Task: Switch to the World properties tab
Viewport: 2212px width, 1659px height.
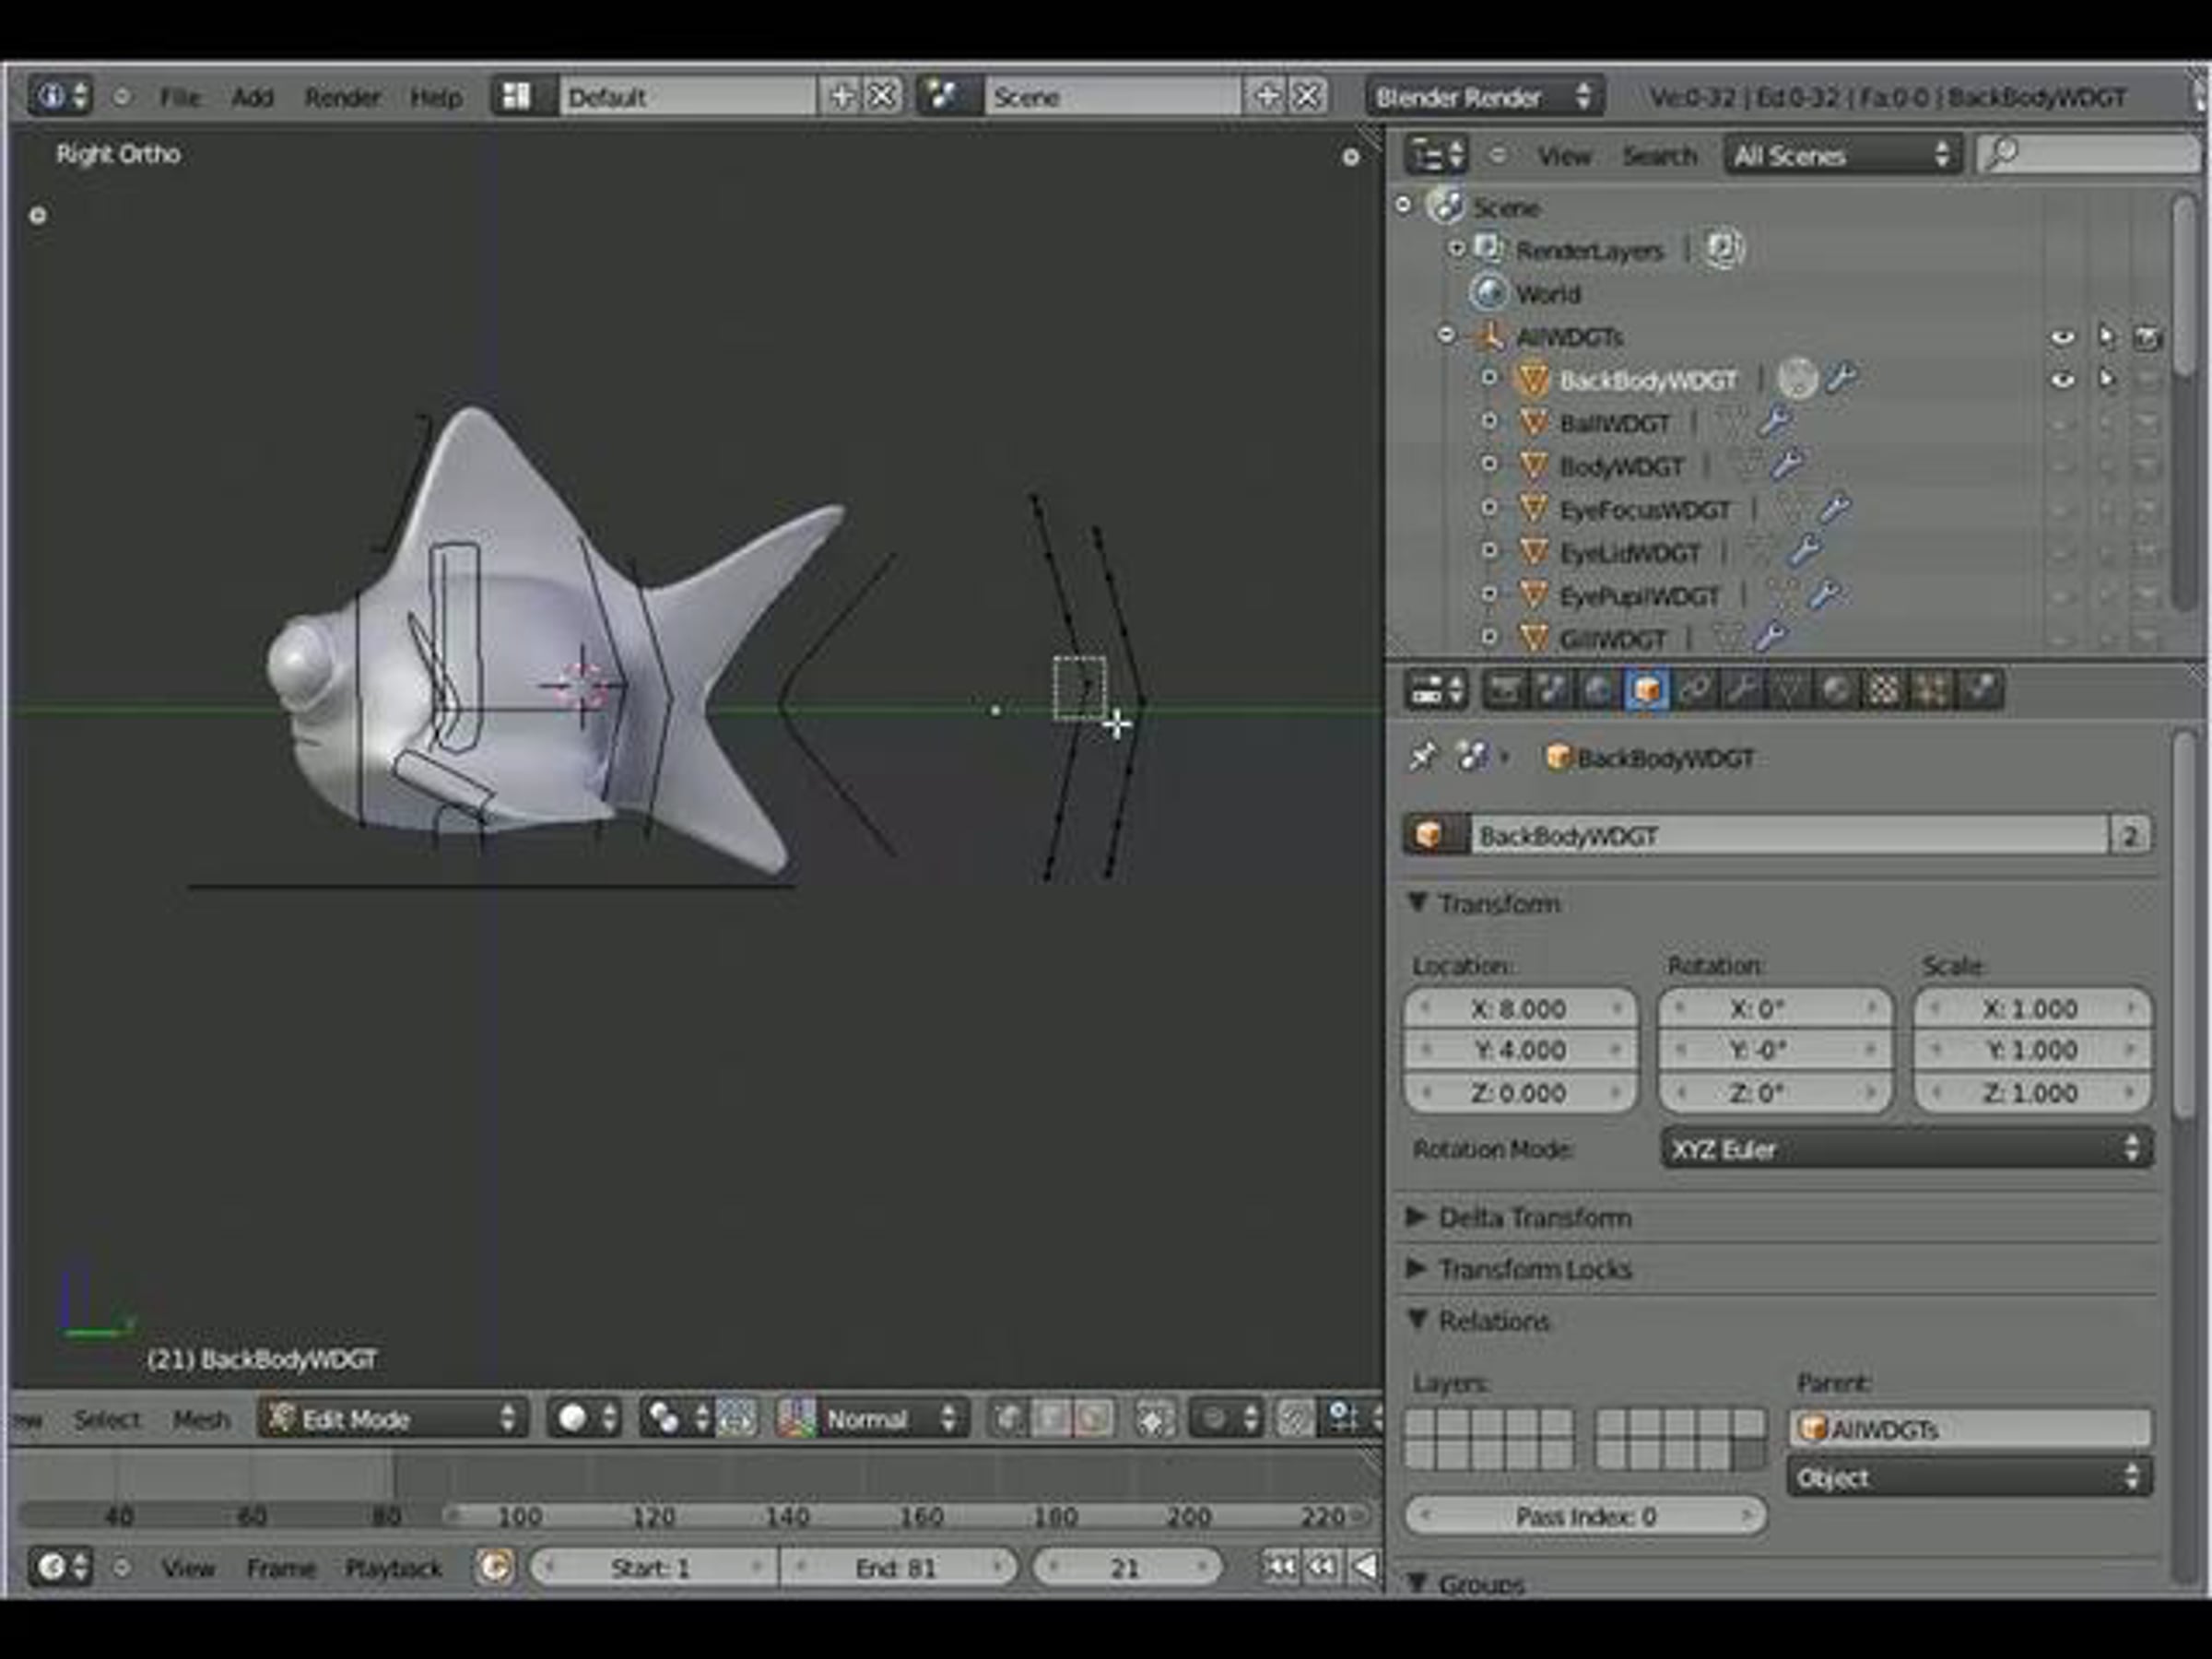Action: click(1599, 690)
